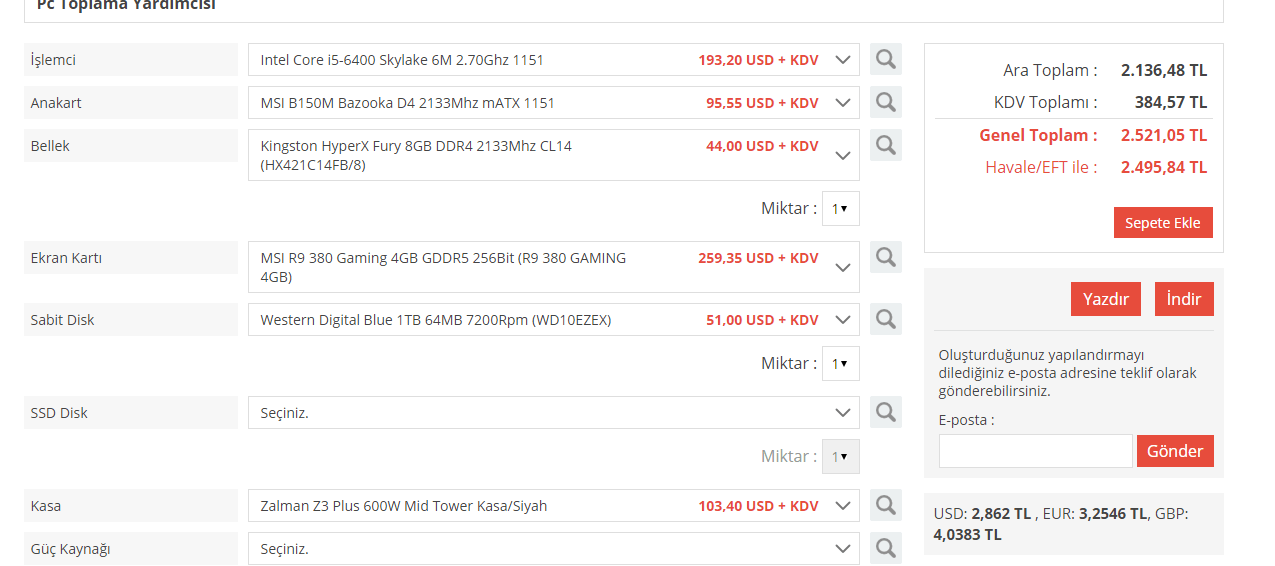Click the 259,35 USD + KDV price
Image resolution: width=1275 pixels, height=566 pixels.
coord(758,258)
